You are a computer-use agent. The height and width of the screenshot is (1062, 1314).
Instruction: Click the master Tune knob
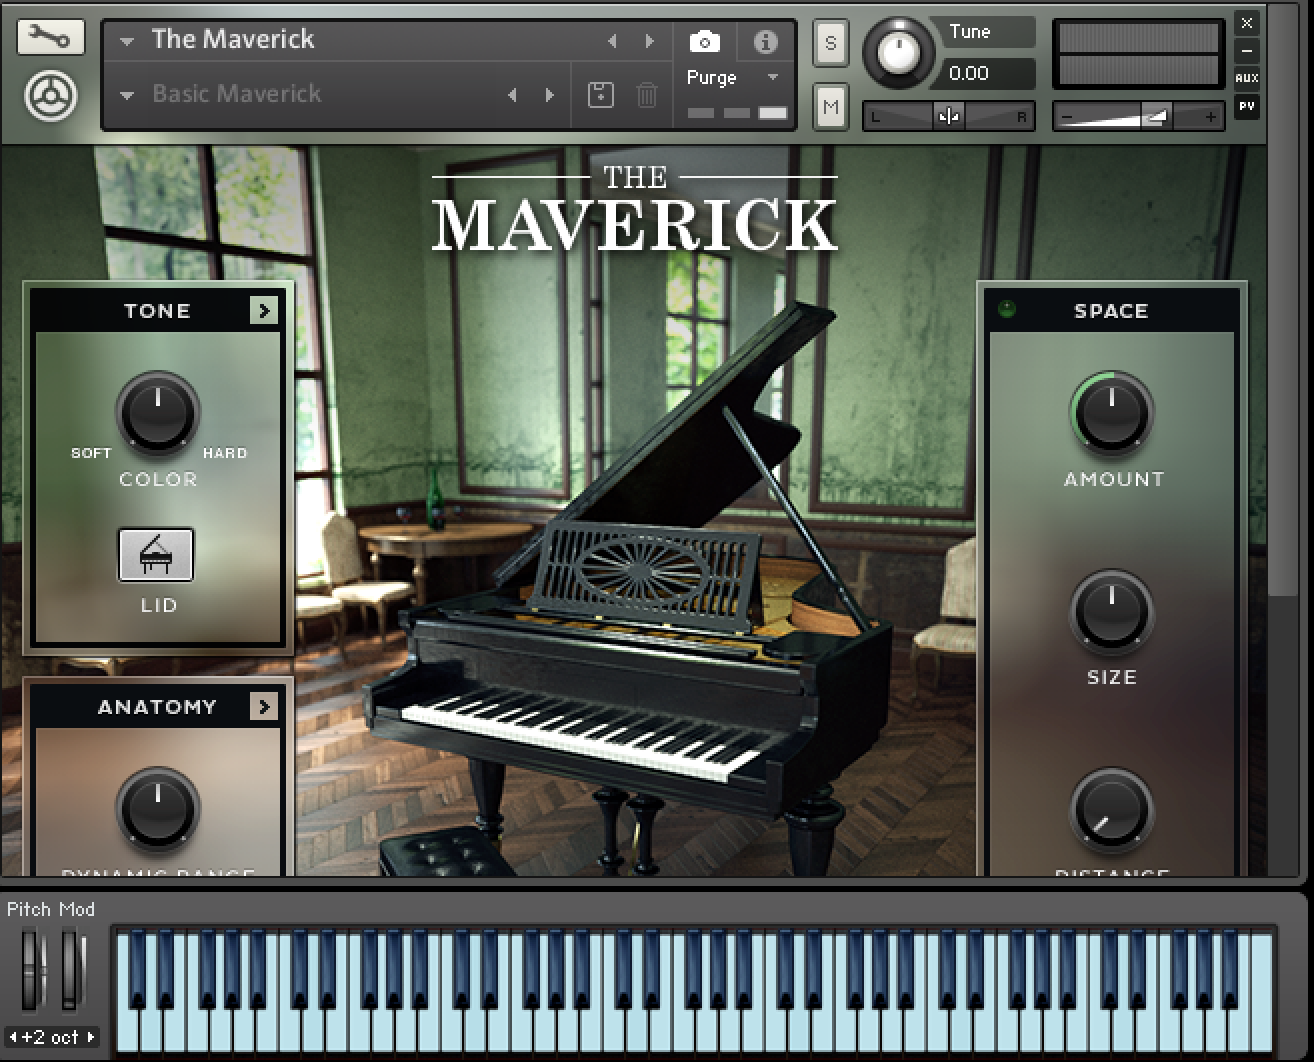pyautogui.click(x=899, y=52)
